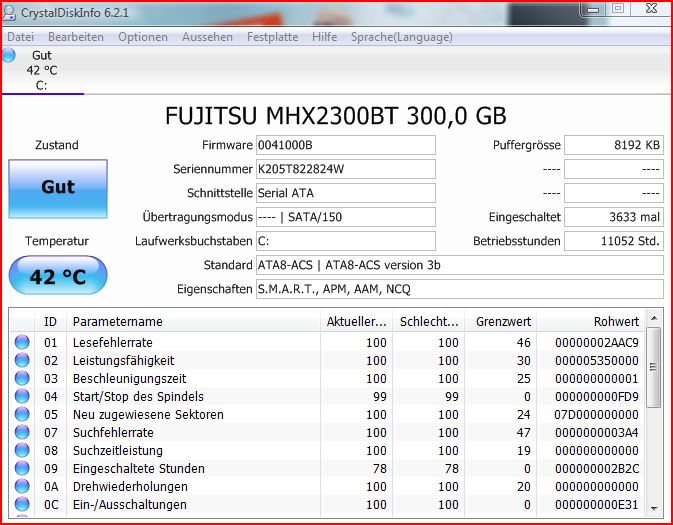The image size is (673, 525).
Task: Click status icon for 02 Leistungsfähigkeit
Action: coord(22,360)
